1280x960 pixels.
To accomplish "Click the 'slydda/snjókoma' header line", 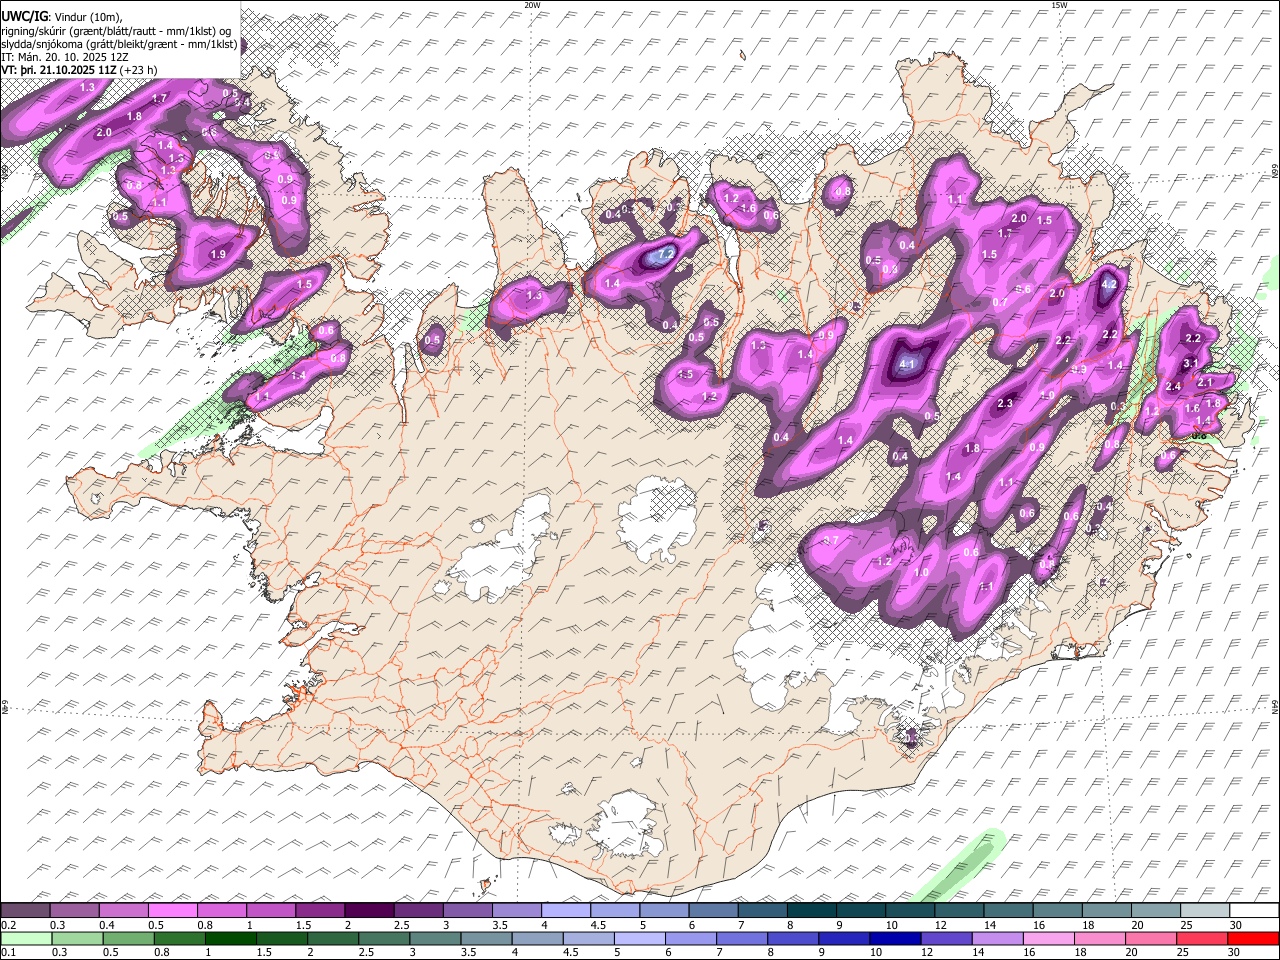I will 119,44.
